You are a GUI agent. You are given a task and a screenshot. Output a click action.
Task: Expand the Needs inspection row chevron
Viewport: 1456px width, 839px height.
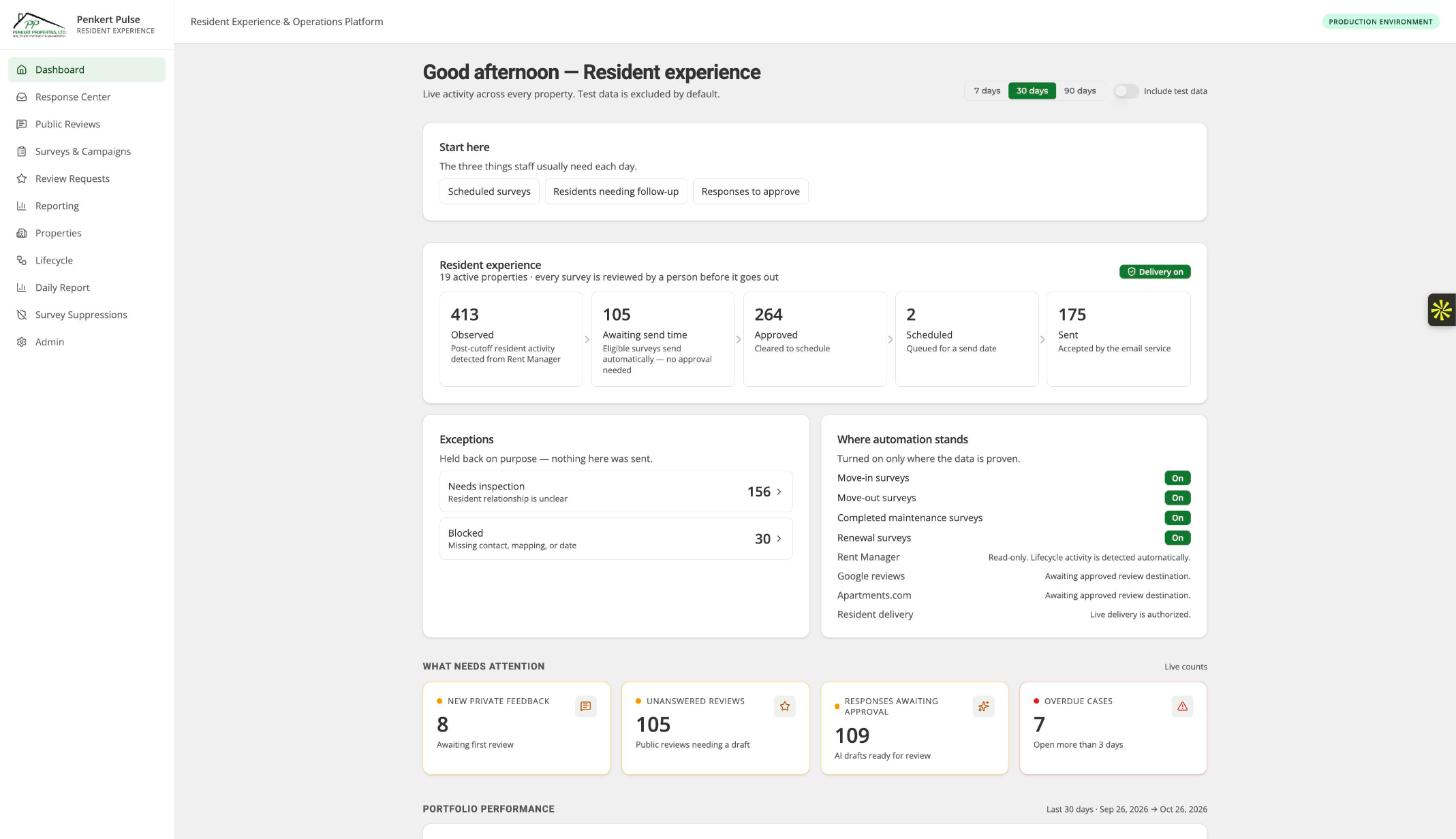(779, 492)
